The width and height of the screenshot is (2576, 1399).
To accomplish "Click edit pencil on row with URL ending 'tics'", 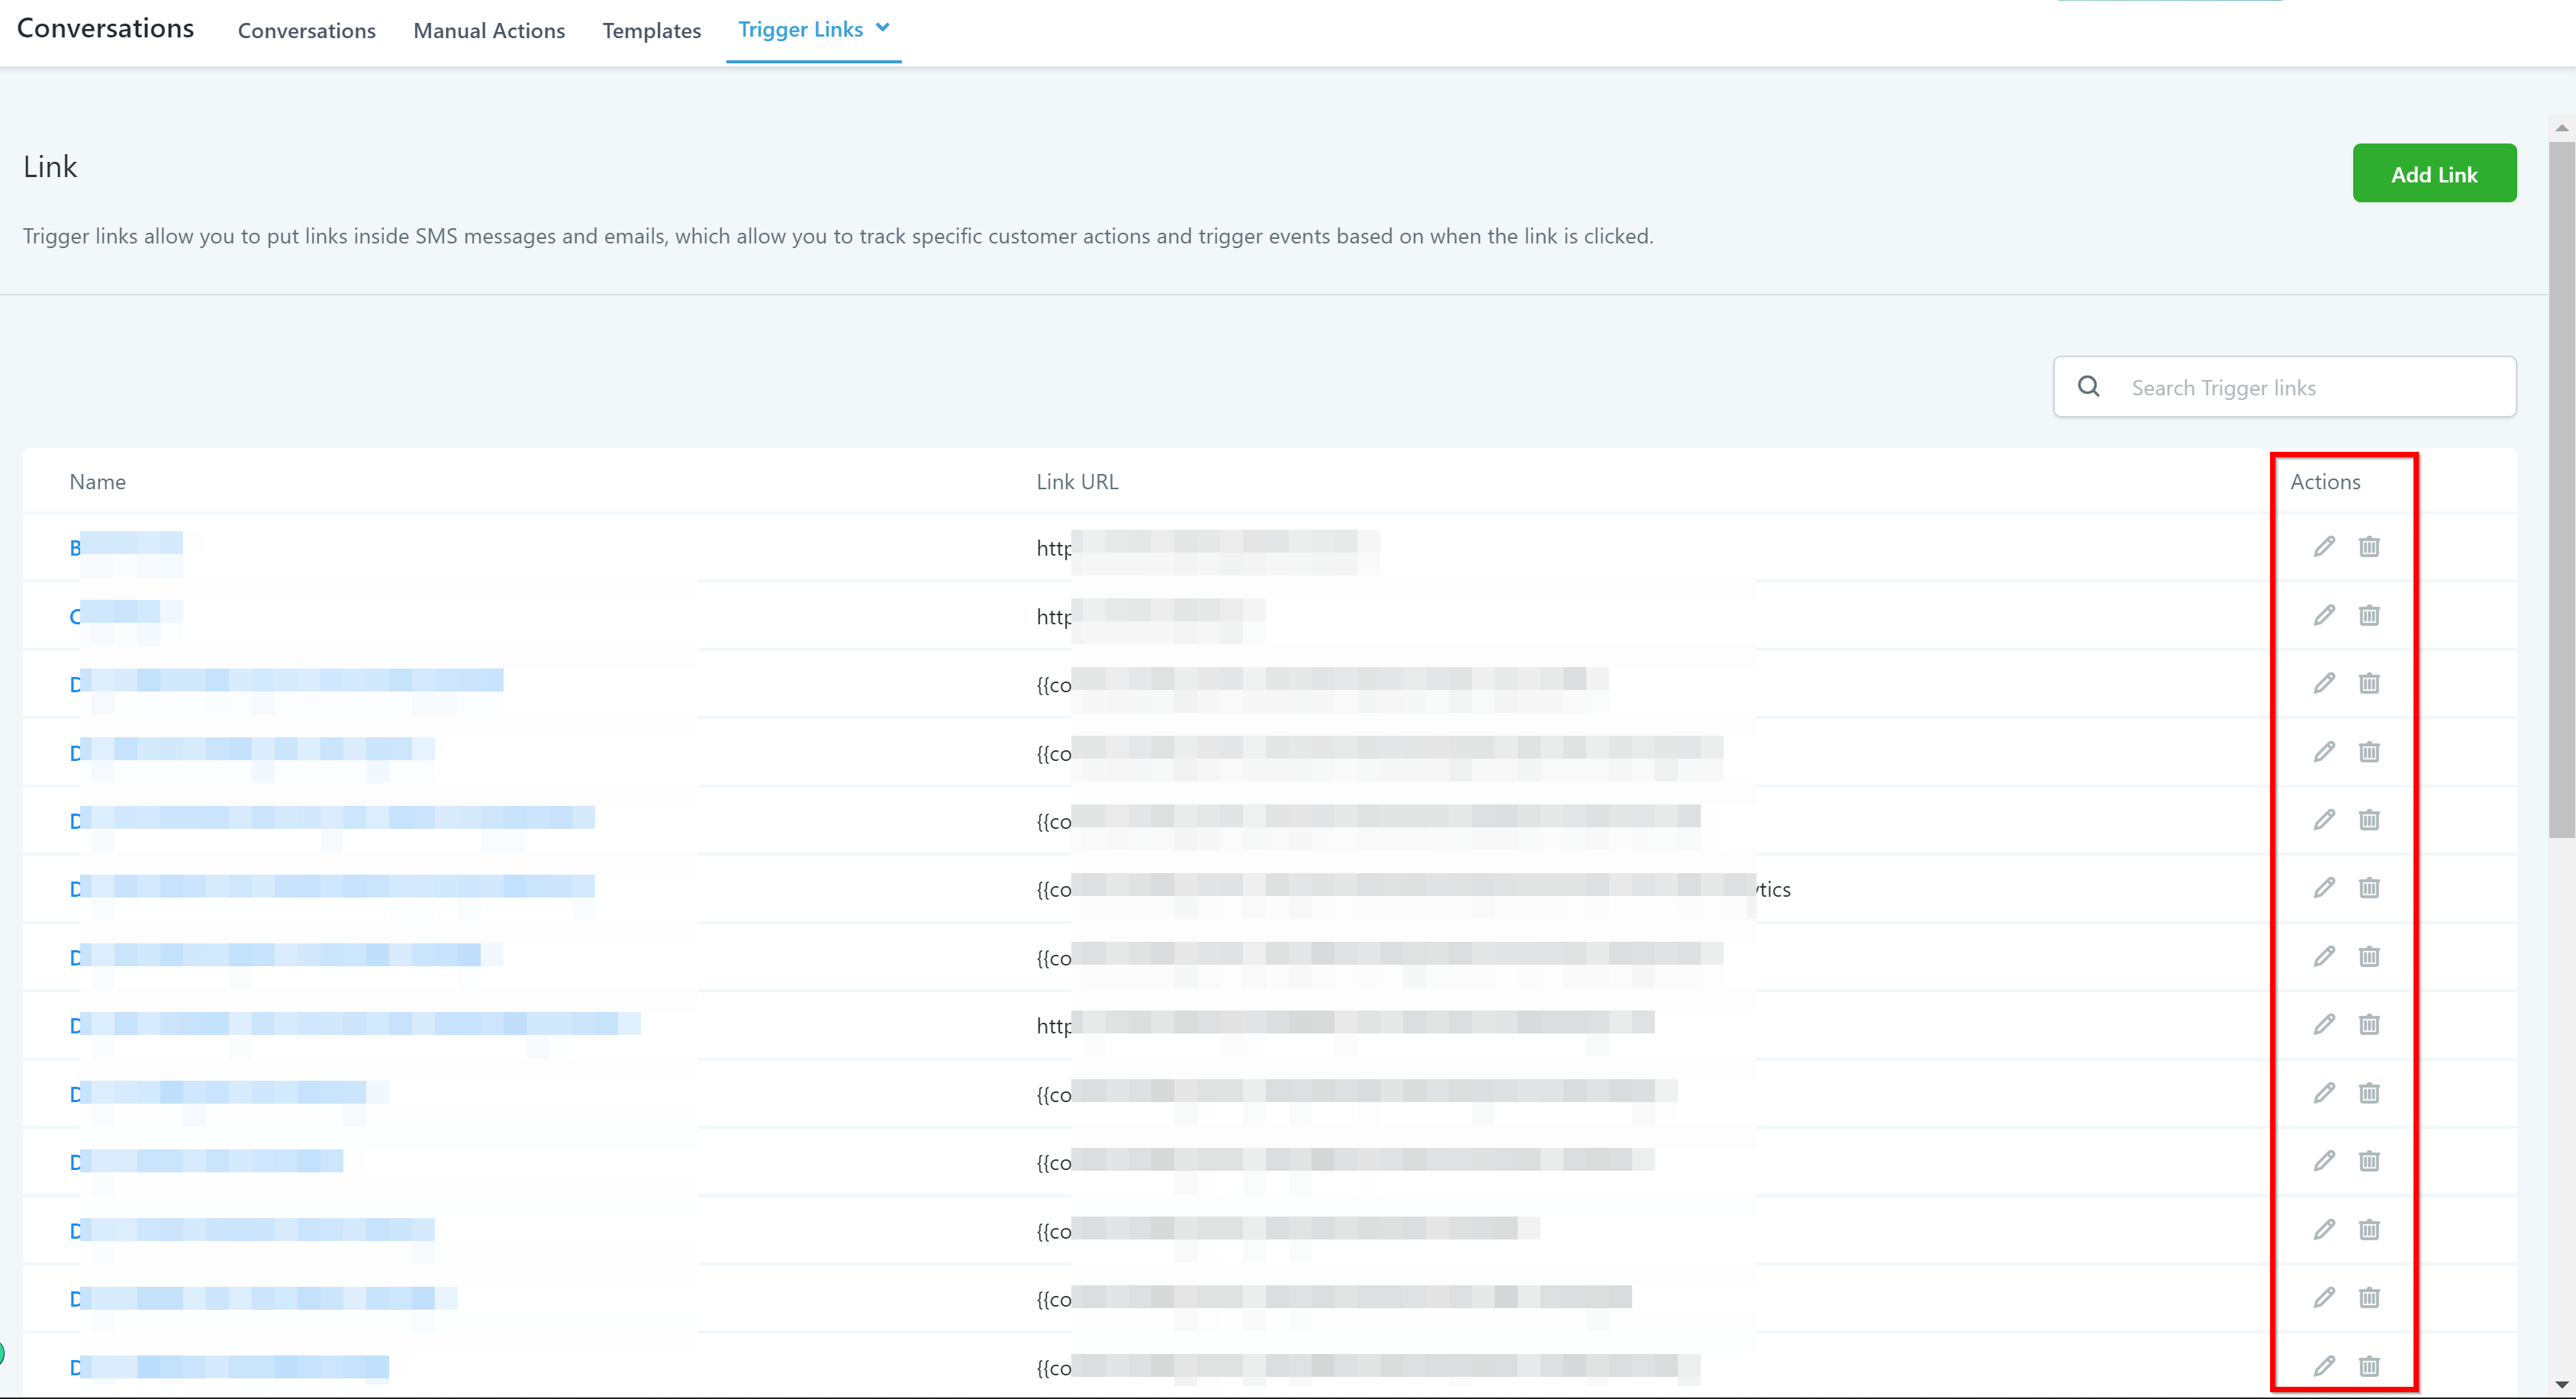I will [x=2324, y=888].
